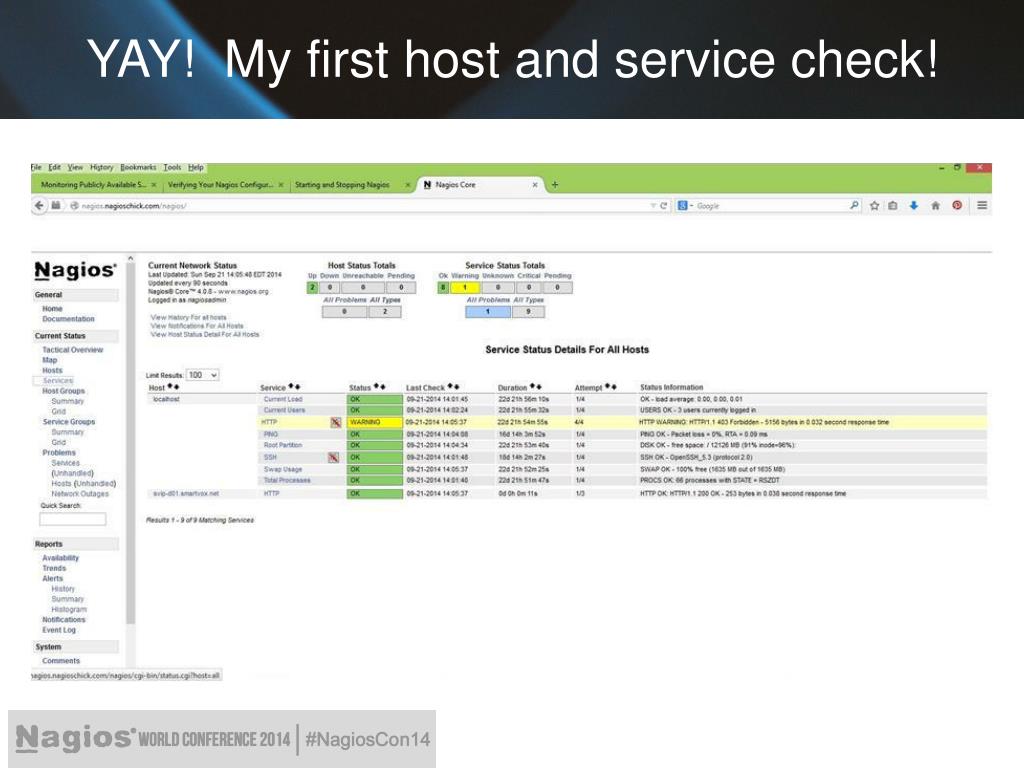Open the Trends report link
This screenshot has height=768, width=1024.
pos(54,568)
